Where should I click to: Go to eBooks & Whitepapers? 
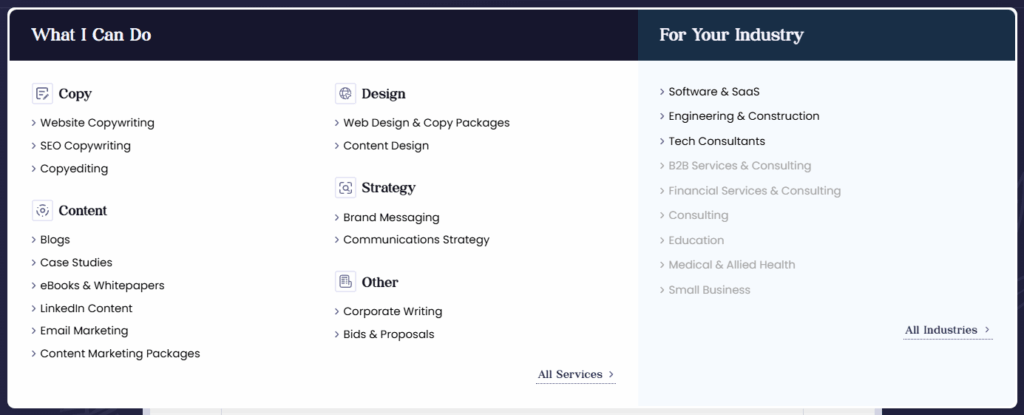(103, 286)
